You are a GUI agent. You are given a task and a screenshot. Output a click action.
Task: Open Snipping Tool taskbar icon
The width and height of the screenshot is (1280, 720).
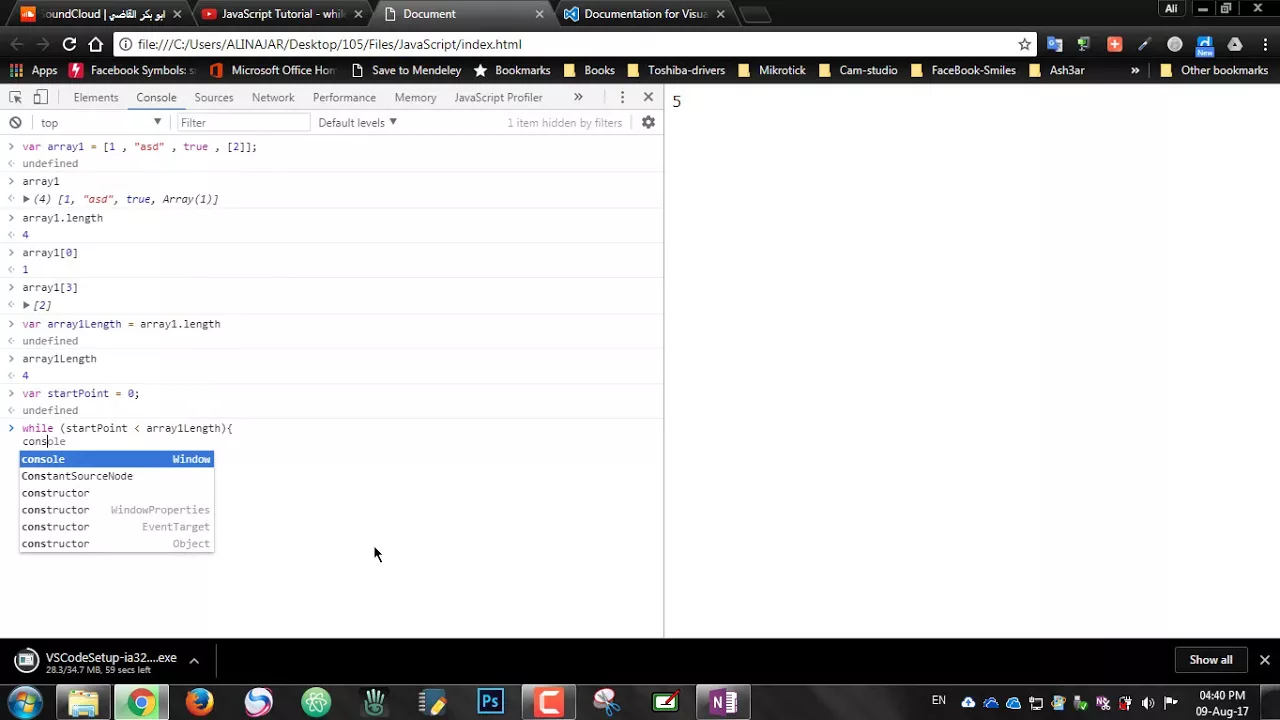click(x=606, y=702)
